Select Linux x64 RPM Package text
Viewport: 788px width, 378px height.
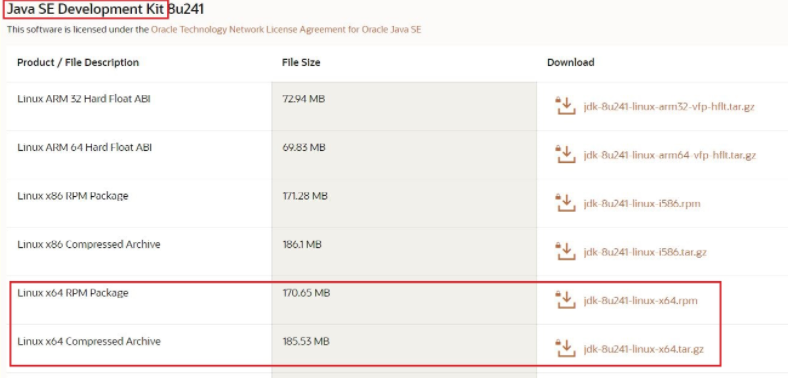tap(72, 293)
